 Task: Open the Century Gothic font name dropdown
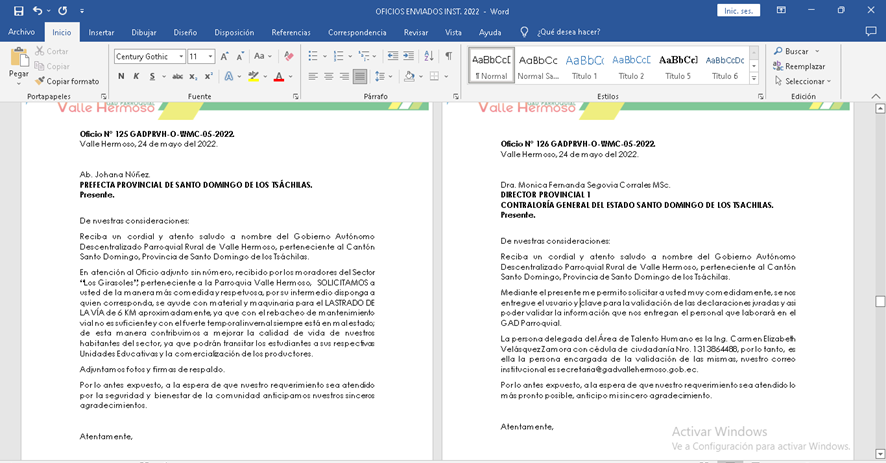(x=180, y=57)
